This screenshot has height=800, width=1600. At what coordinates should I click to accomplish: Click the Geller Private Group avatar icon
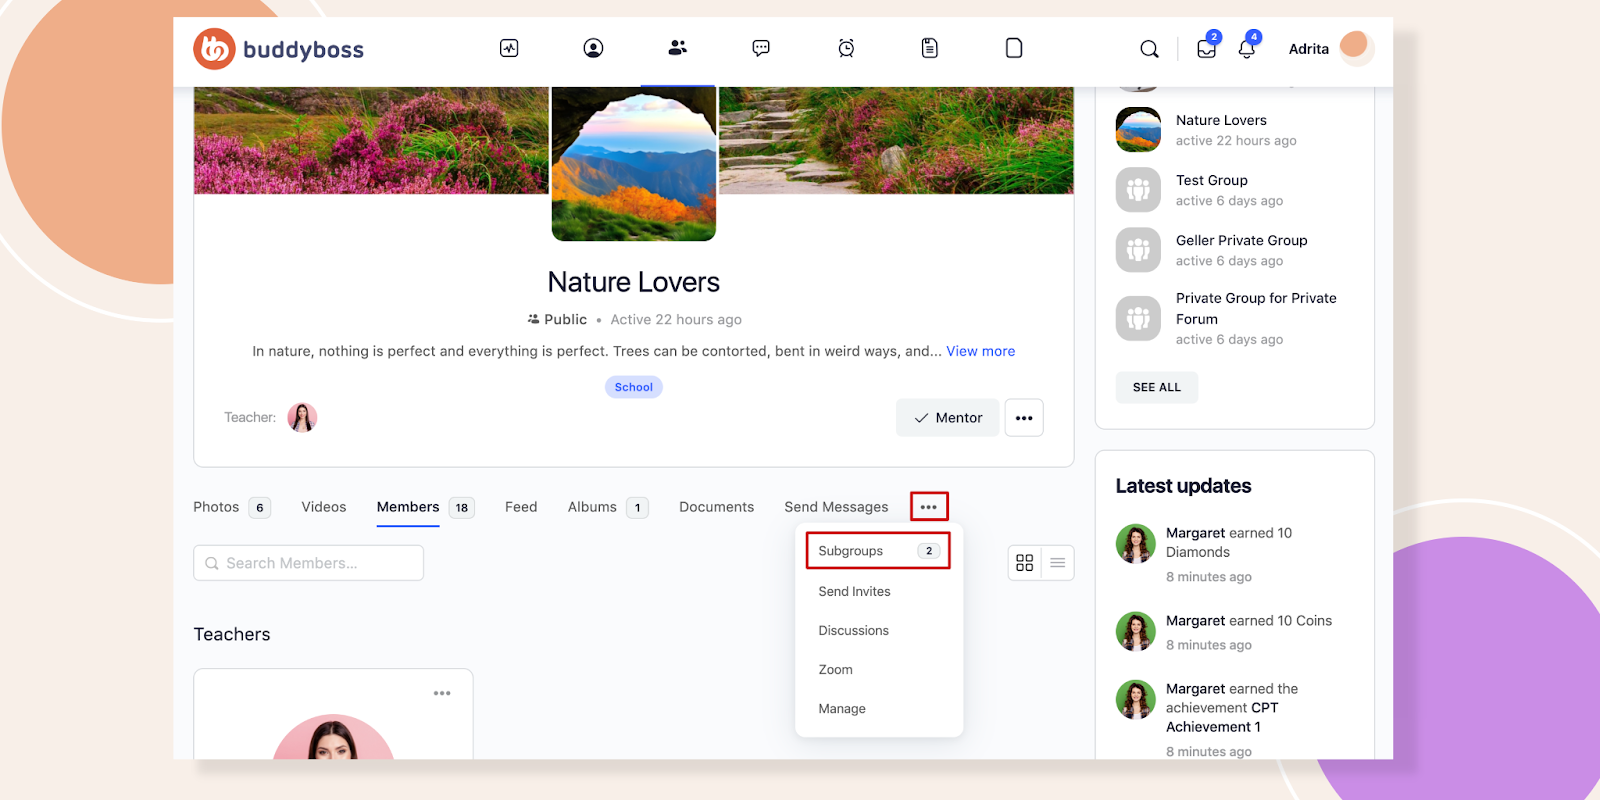coord(1138,250)
